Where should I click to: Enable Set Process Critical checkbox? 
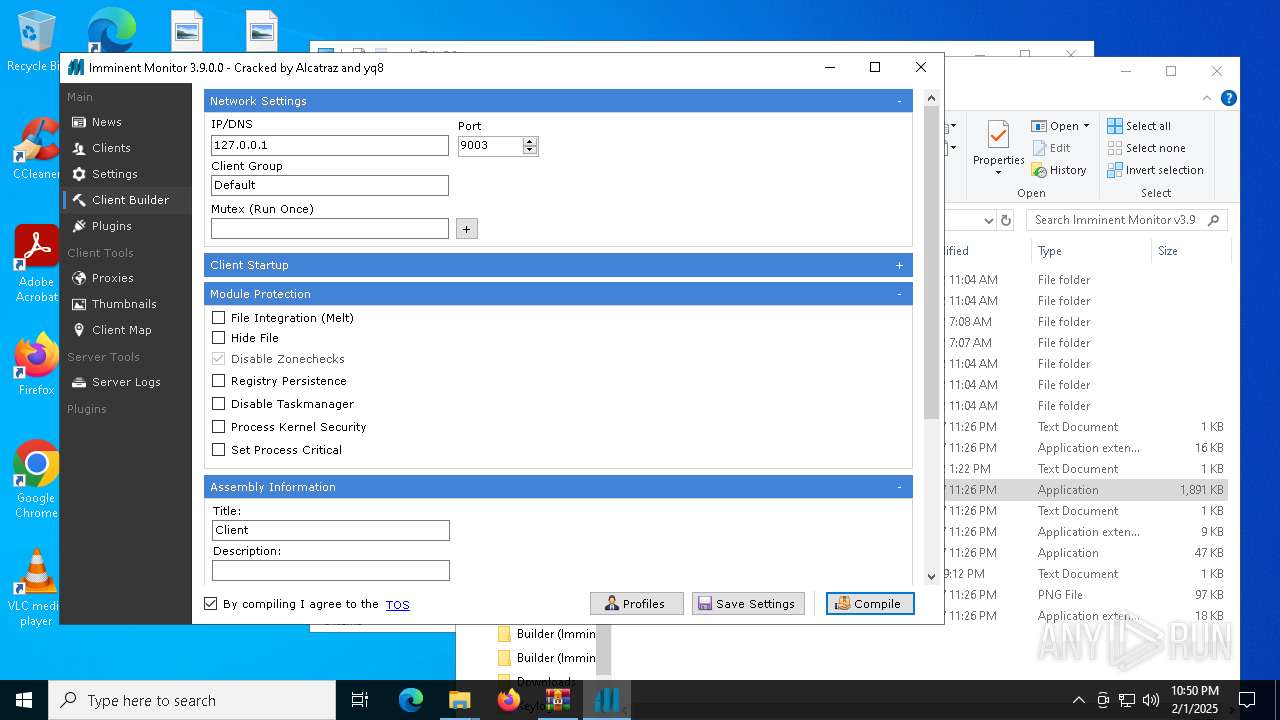point(219,450)
